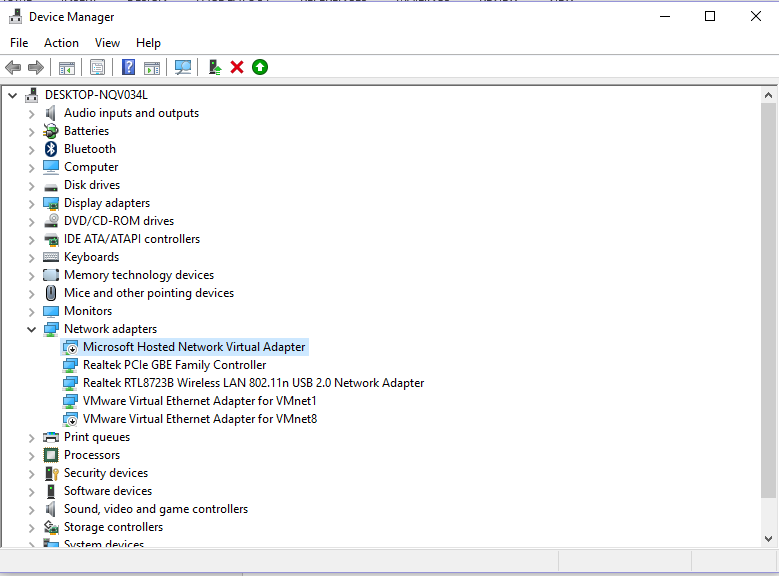This screenshot has width=779, height=576.
Task: Expand Audio inputs and outputs
Action: [31, 114]
